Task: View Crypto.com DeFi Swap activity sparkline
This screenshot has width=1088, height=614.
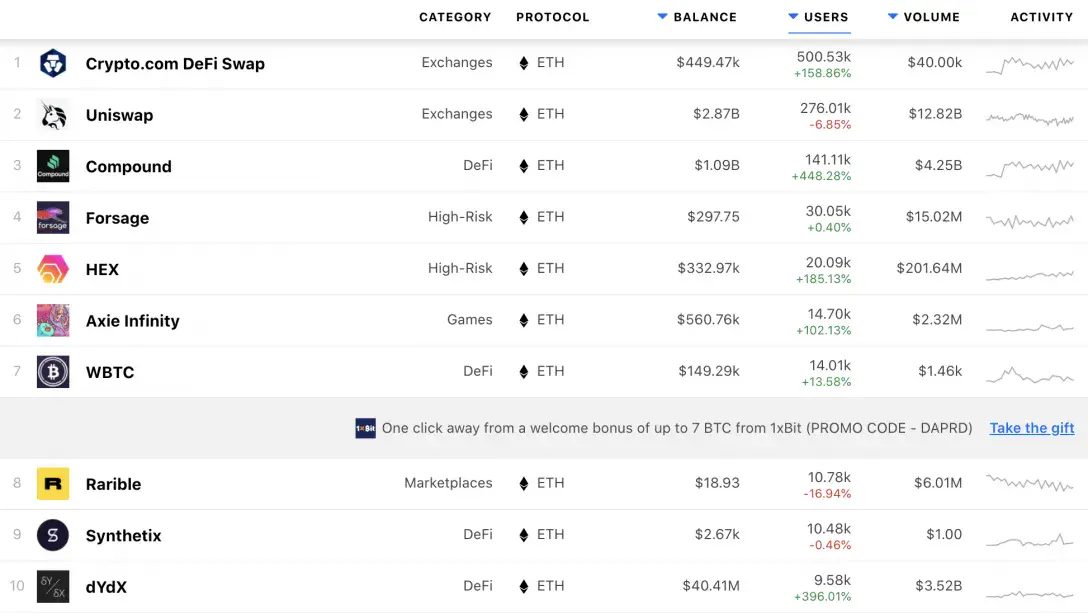Action: tap(1030, 65)
